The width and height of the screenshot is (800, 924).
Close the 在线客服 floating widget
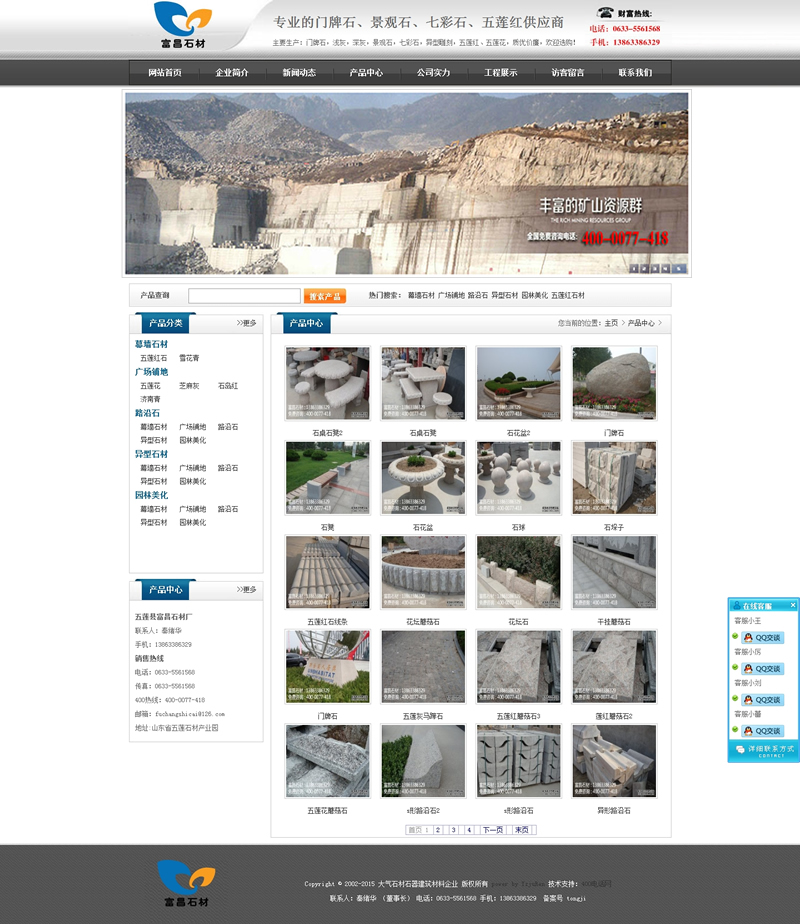[x=793, y=605]
